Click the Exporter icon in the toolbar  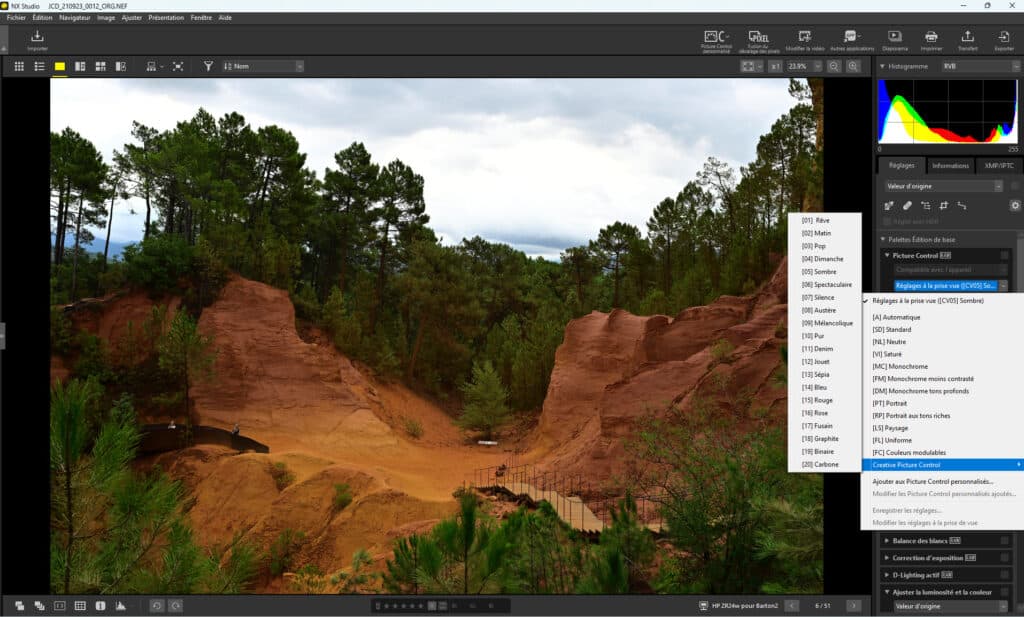pos(1003,37)
